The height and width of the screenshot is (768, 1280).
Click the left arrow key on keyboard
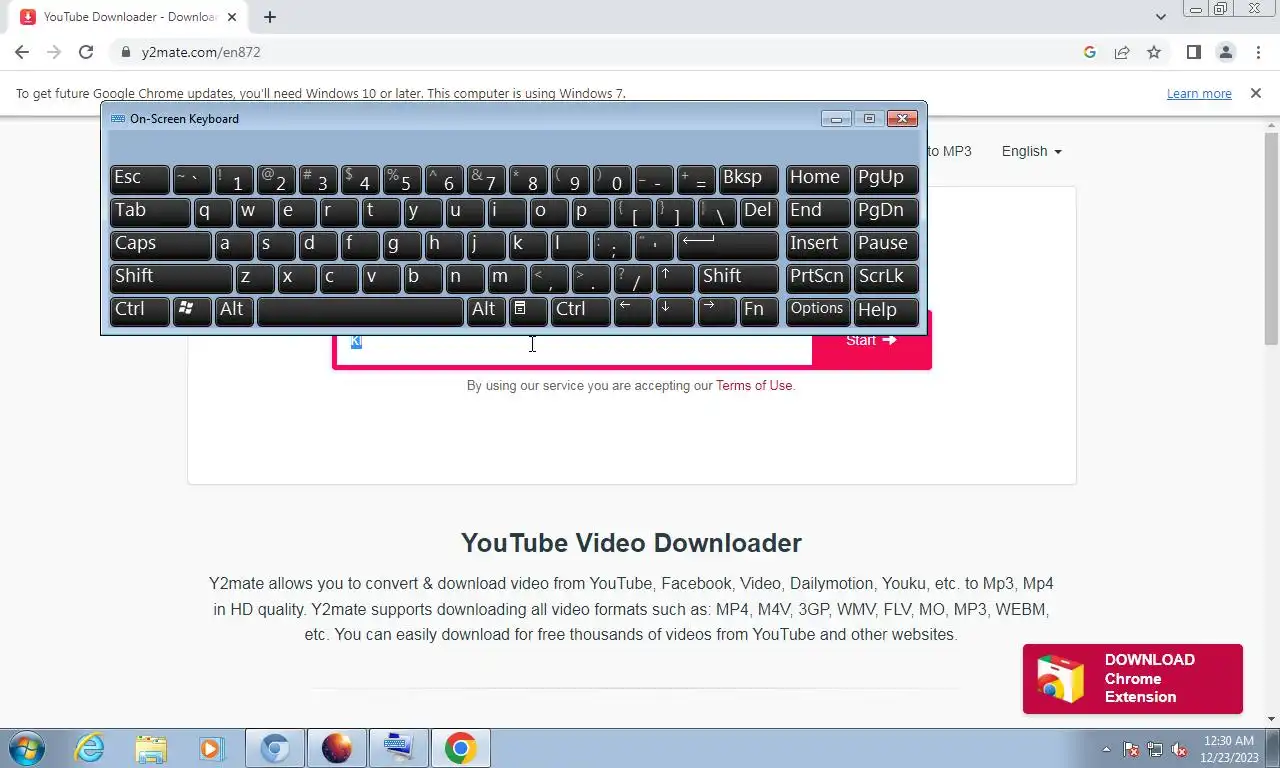633,311
